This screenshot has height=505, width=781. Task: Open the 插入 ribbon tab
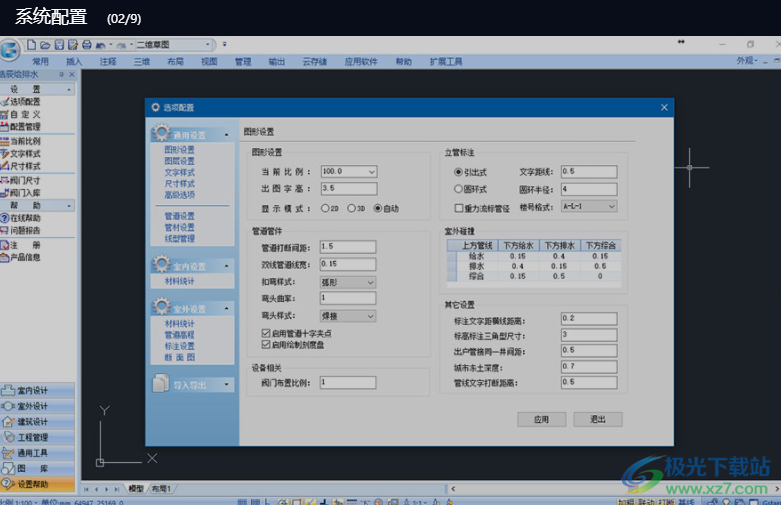(x=74, y=62)
